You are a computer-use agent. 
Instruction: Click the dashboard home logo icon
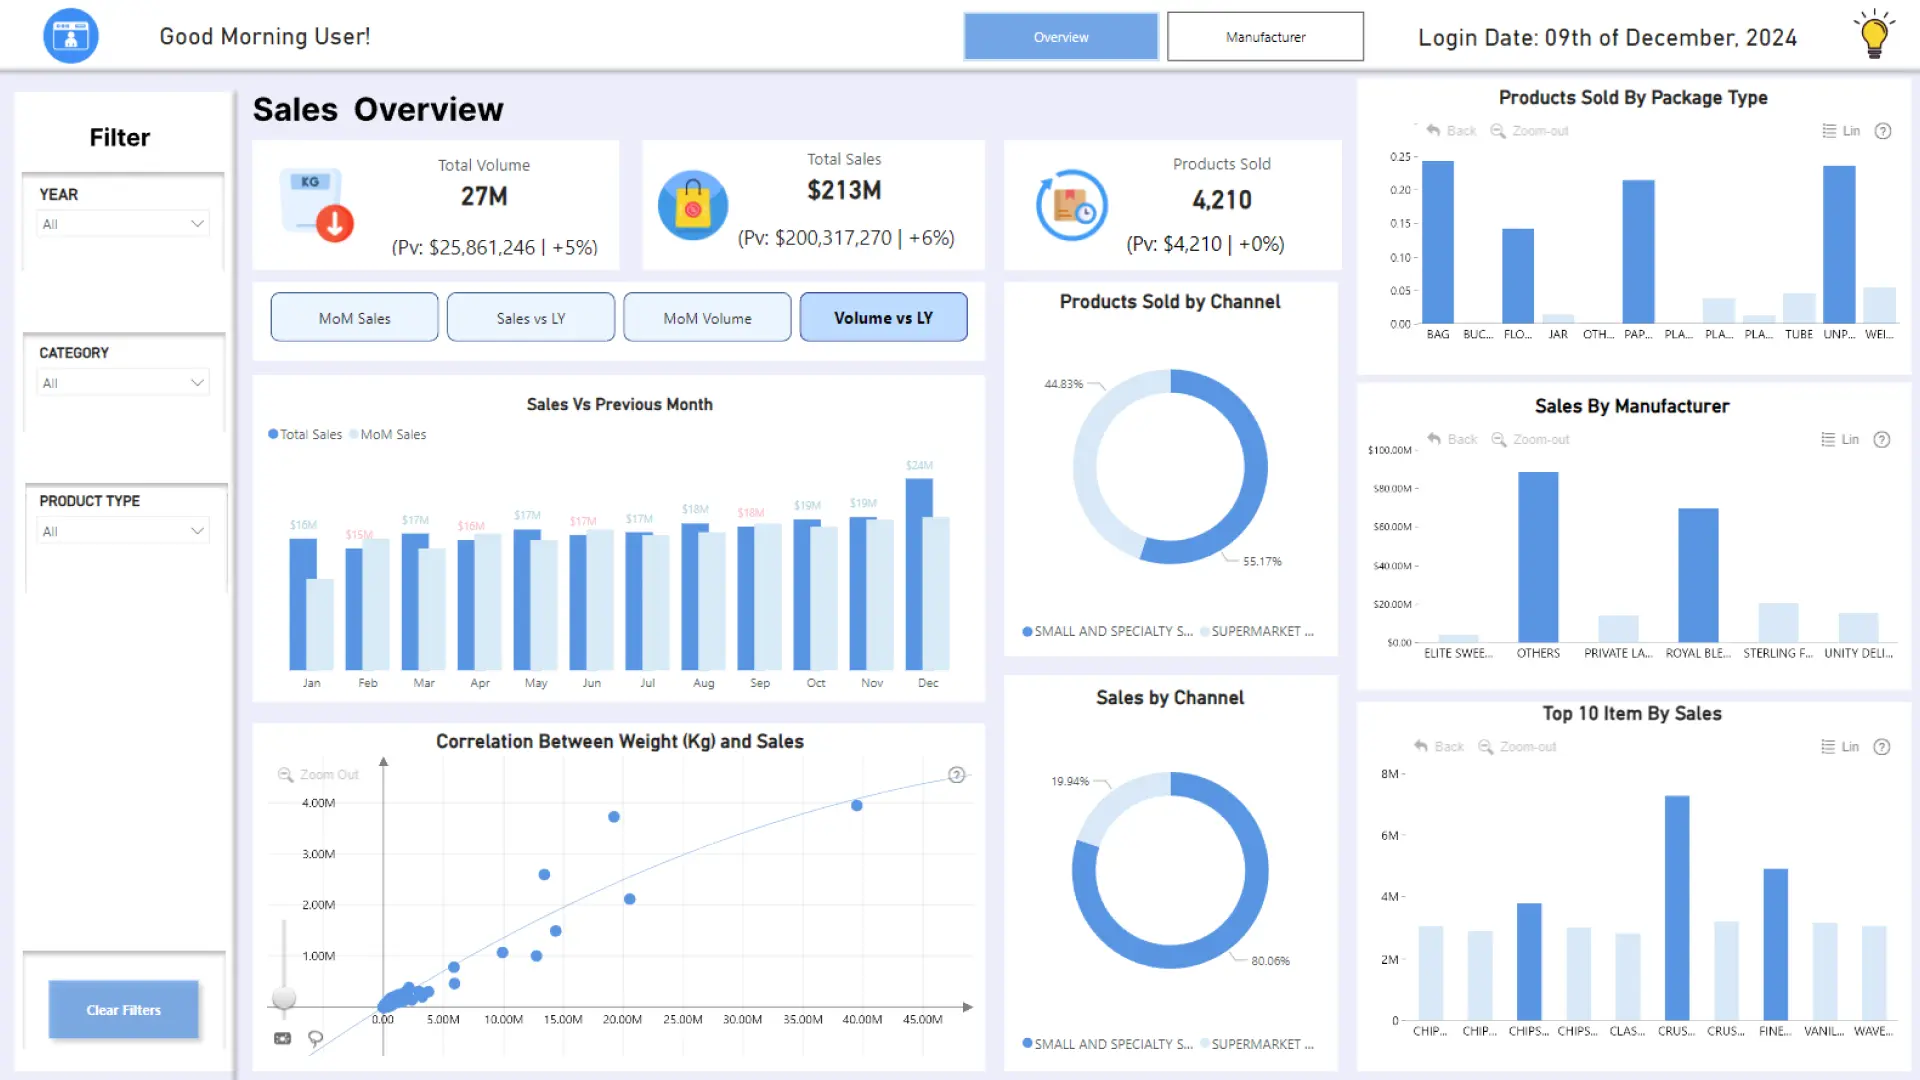pos(71,36)
